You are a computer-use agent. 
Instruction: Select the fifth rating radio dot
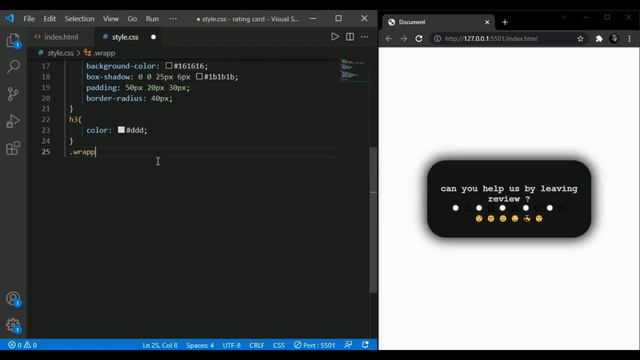click(550, 208)
